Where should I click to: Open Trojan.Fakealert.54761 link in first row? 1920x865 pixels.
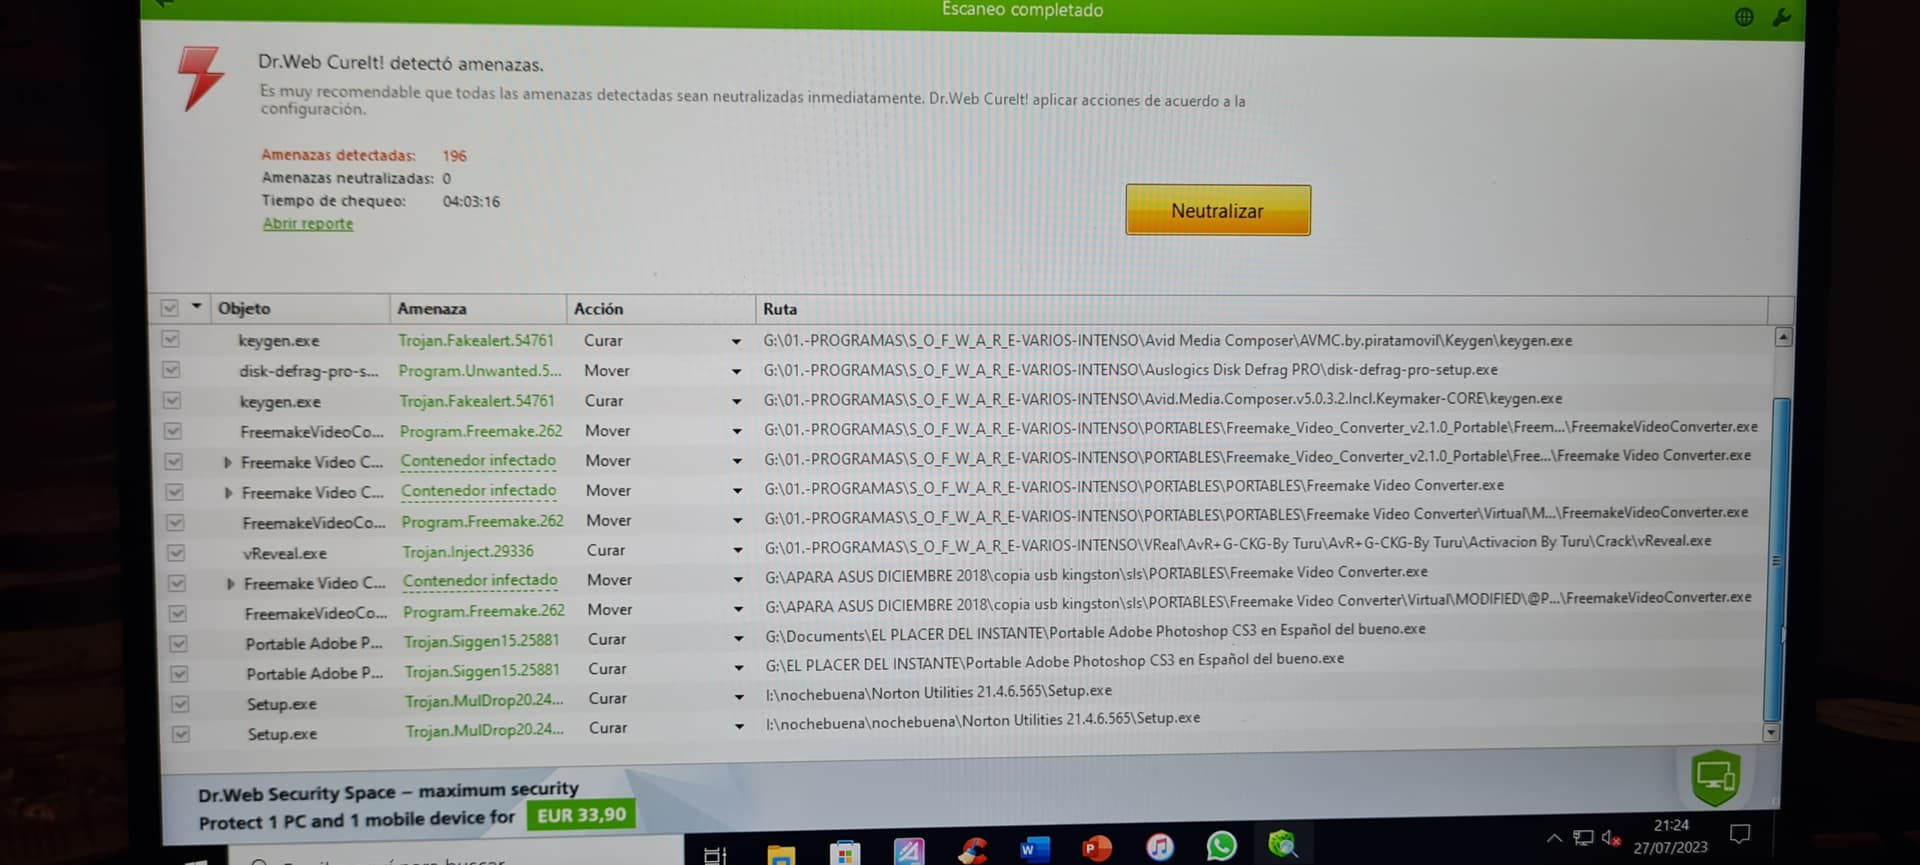tap(476, 340)
